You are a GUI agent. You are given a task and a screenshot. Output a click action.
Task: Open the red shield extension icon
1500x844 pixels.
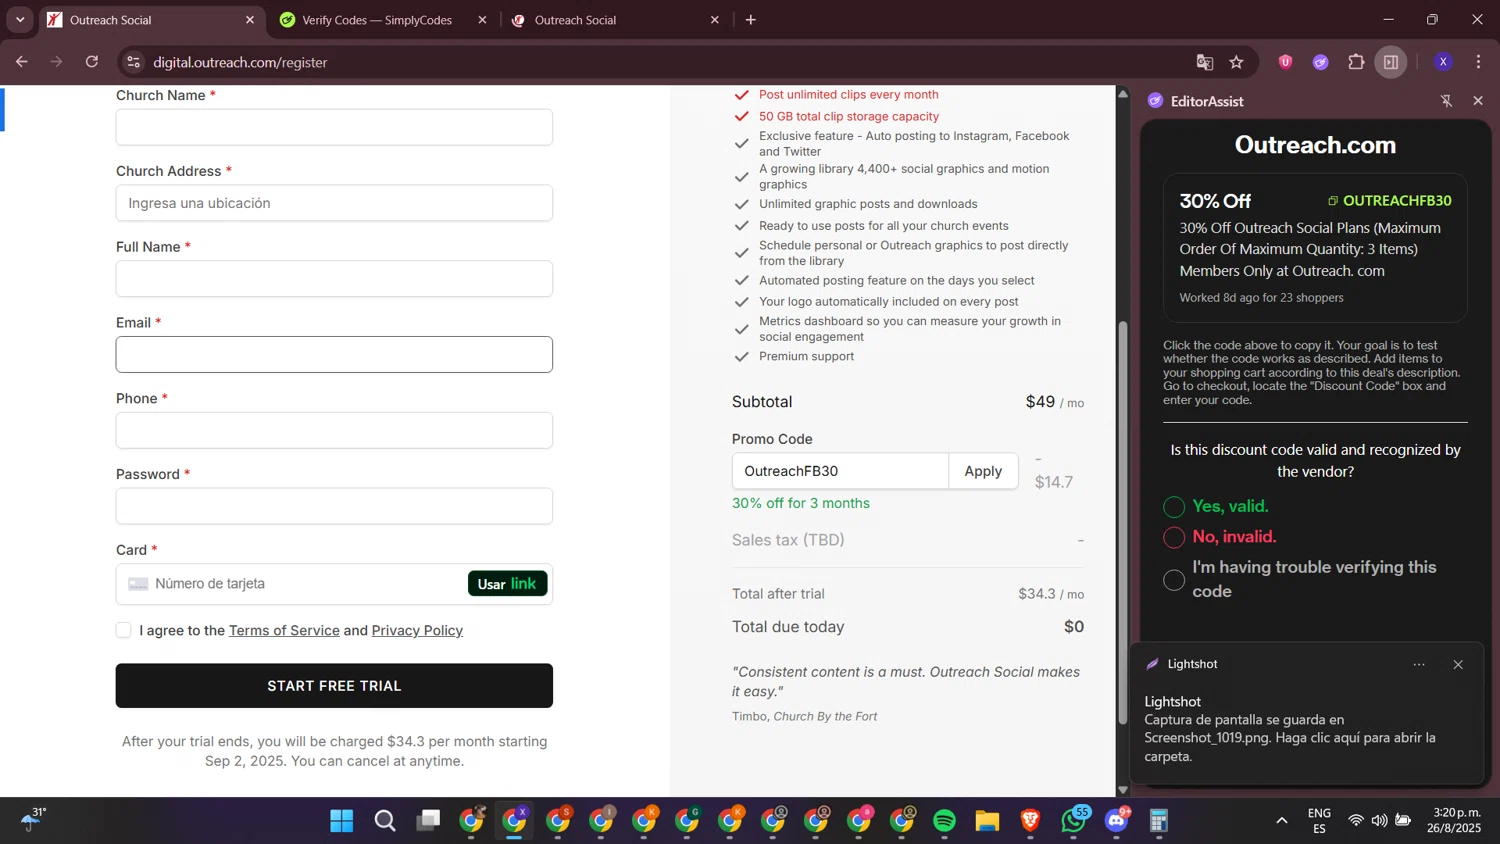pos(1286,62)
